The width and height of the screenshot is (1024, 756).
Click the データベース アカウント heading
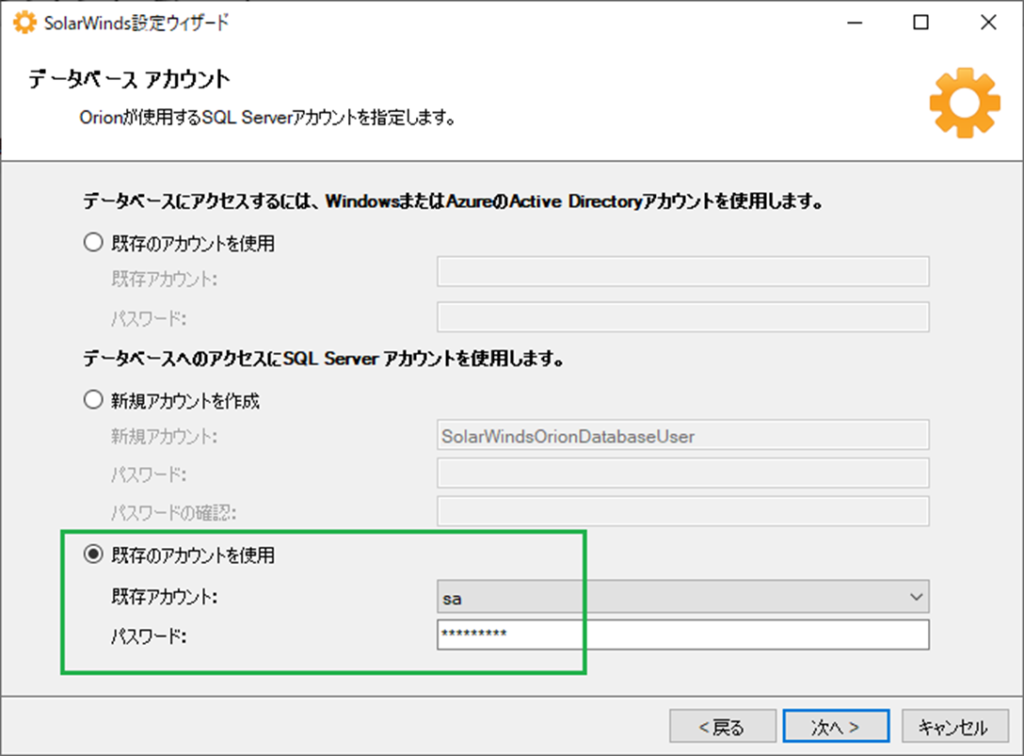129,79
